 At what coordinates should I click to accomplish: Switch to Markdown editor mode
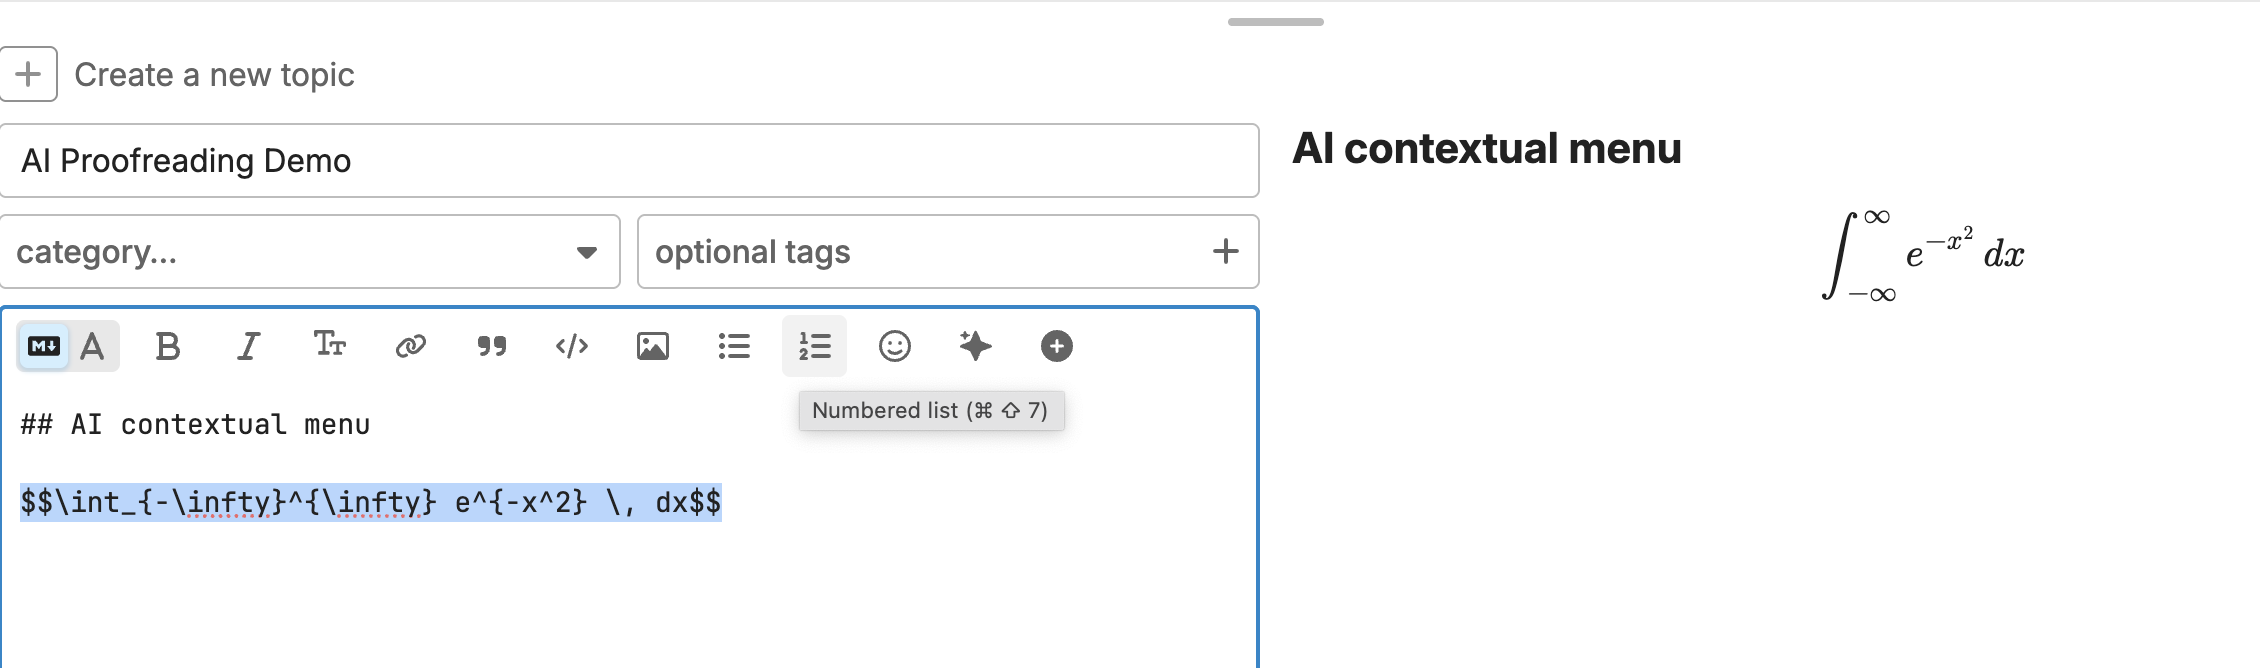(x=44, y=346)
